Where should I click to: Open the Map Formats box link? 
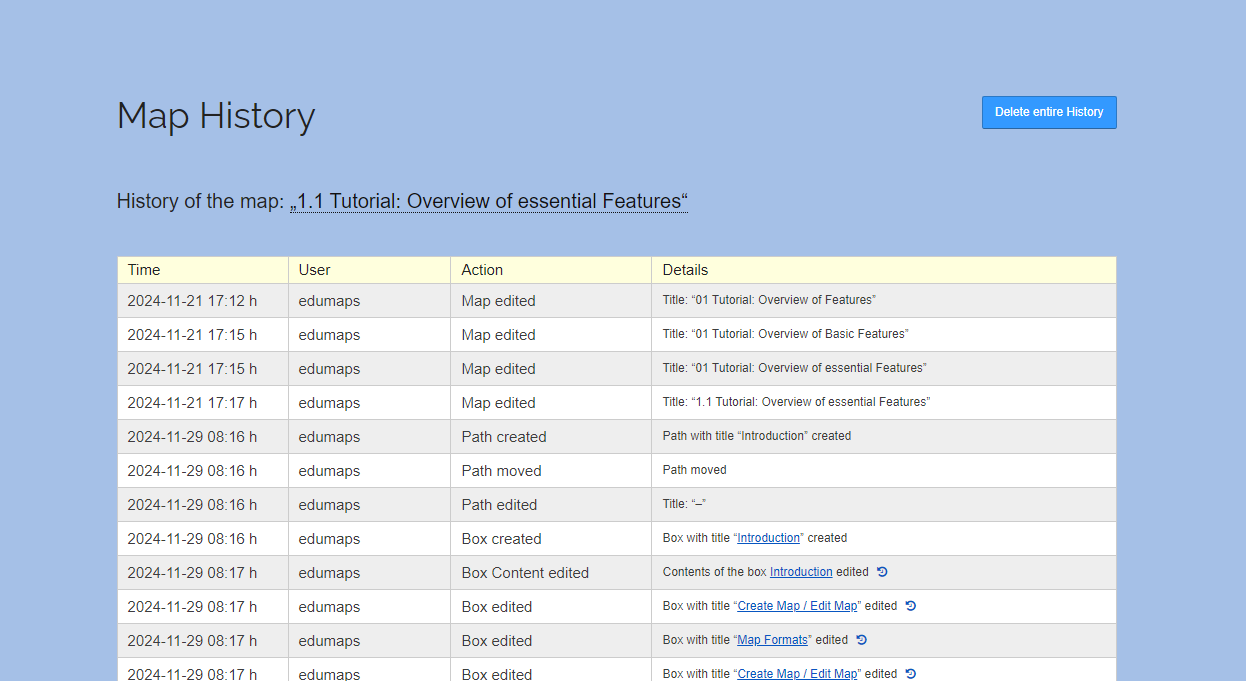point(772,640)
